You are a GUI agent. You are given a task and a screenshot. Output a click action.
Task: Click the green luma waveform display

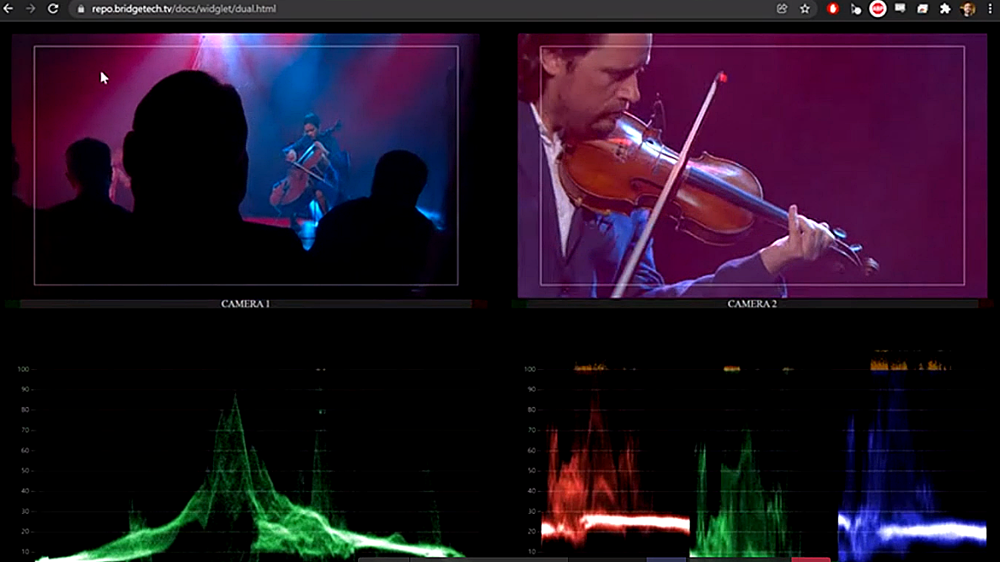(240, 480)
